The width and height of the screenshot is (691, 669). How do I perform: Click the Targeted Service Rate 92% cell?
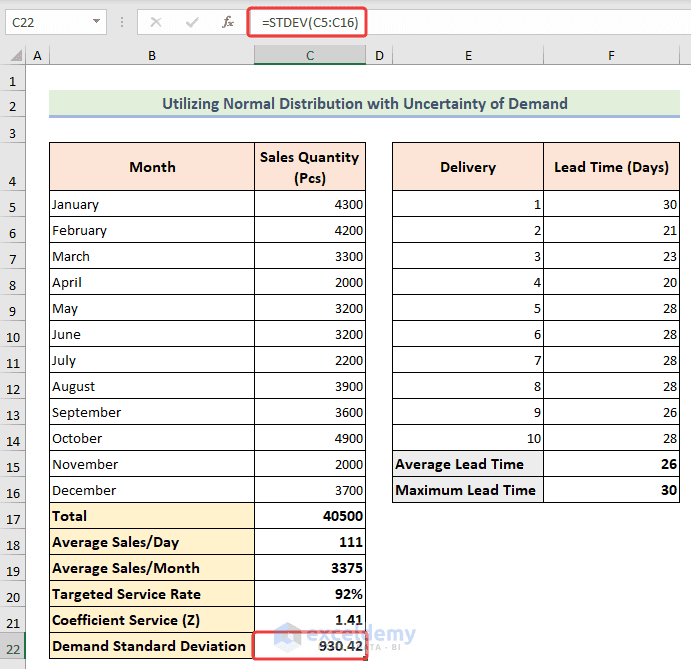click(x=310, y=594)
